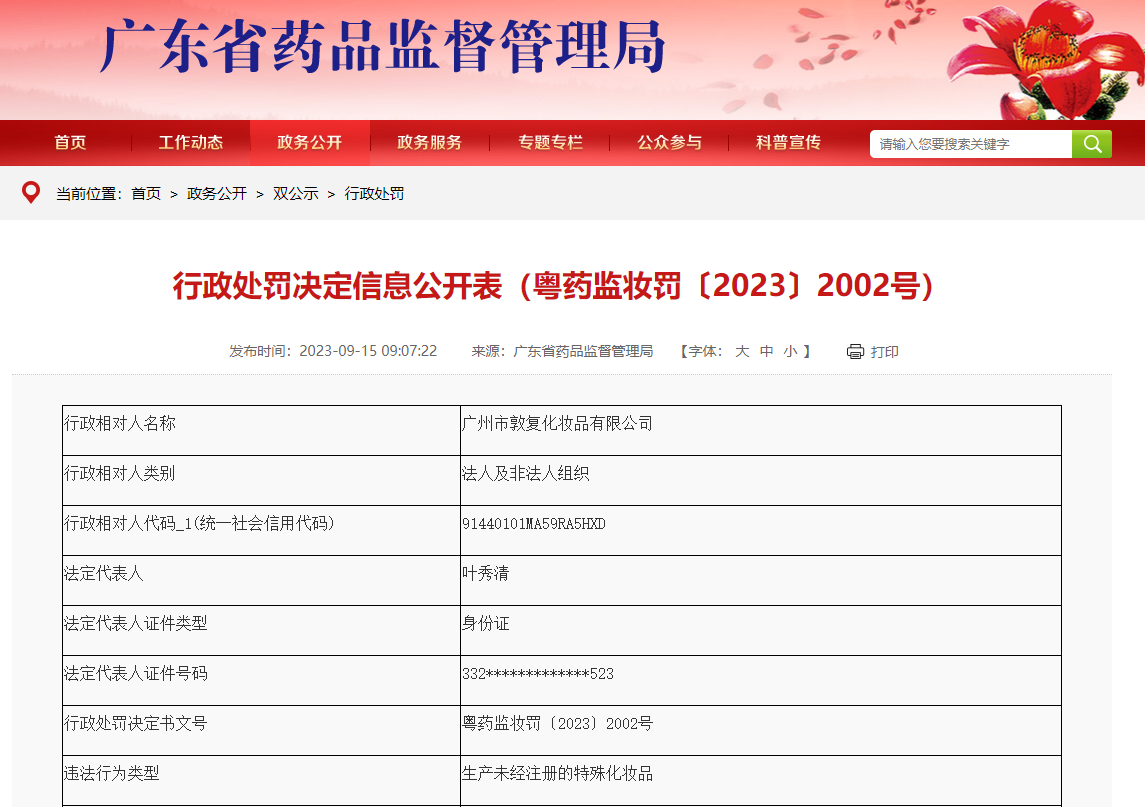Click 行政处罚 in the breadcrumb

point(375,194)
